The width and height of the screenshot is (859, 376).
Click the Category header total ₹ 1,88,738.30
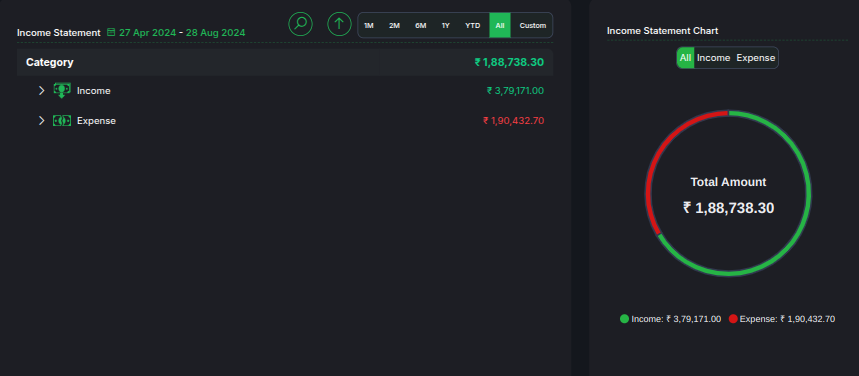[509, 62]
